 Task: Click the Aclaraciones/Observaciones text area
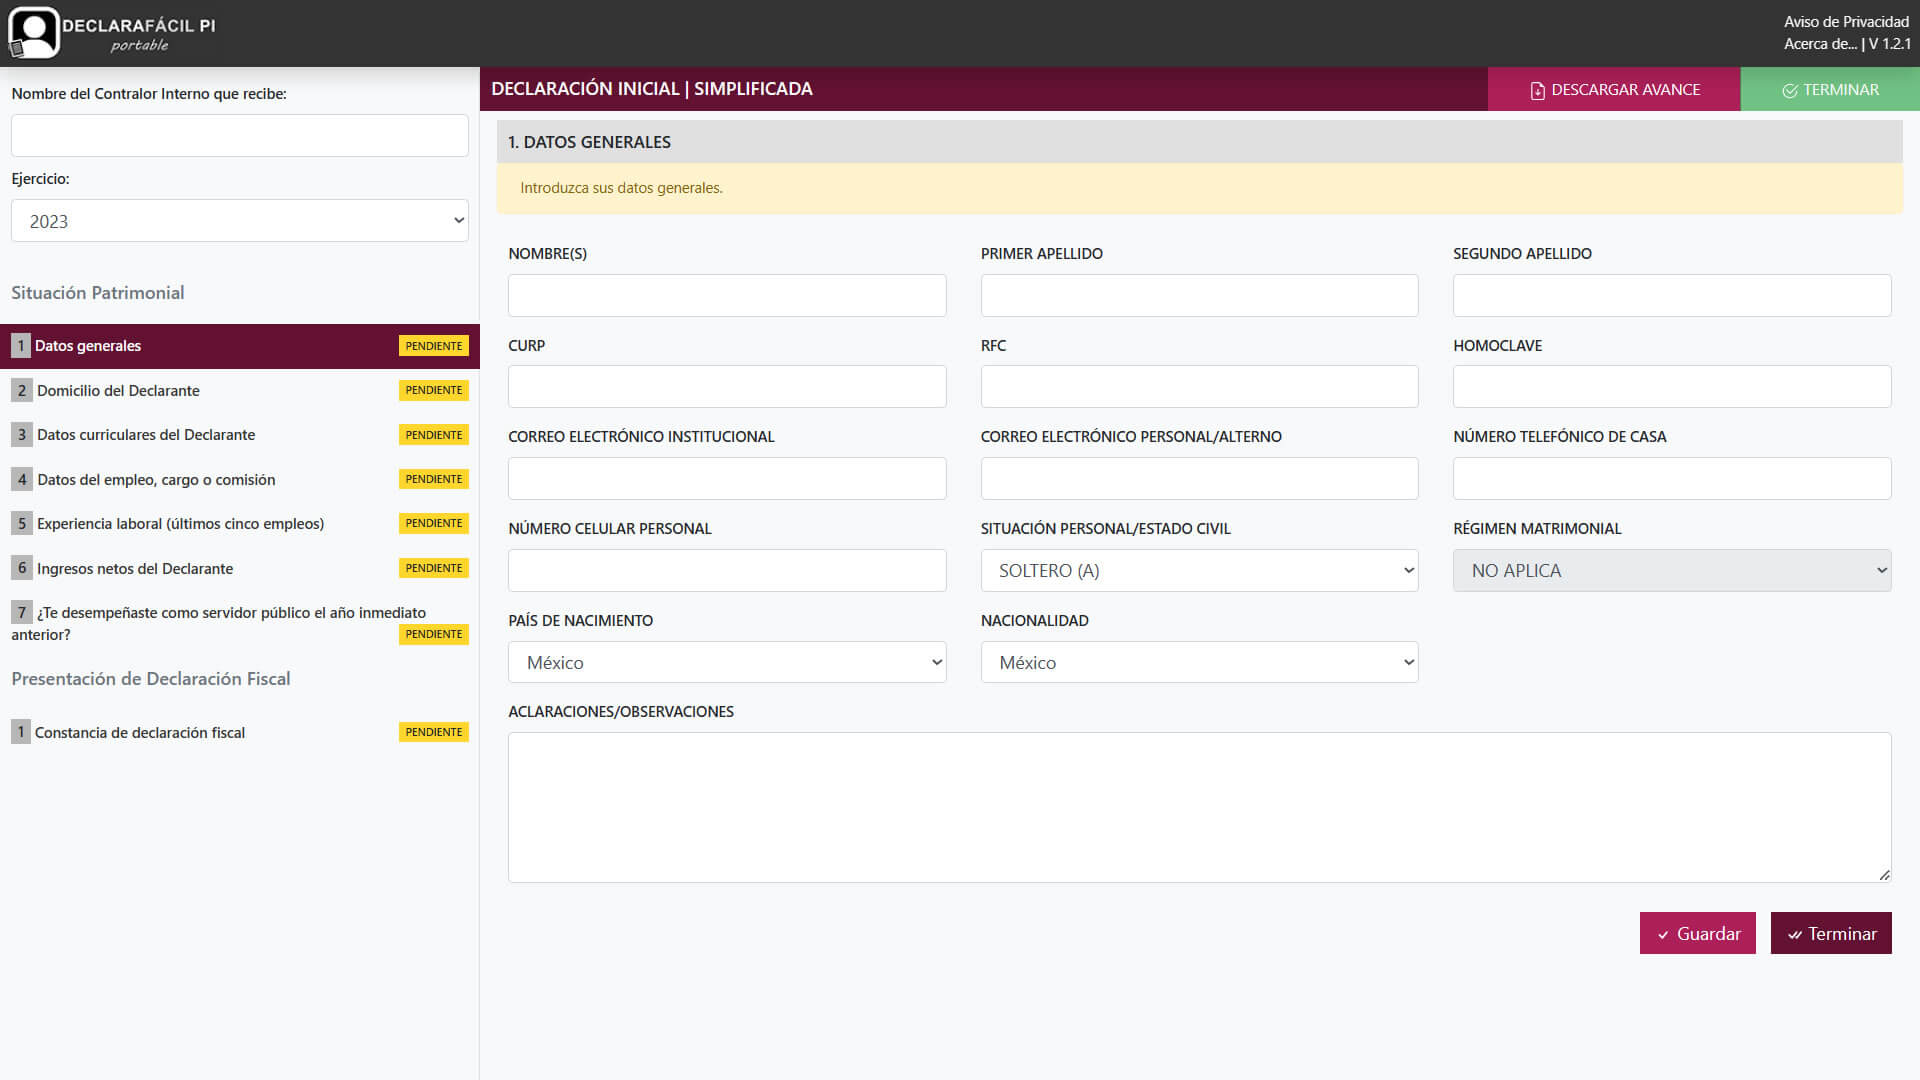(1199, 808)
